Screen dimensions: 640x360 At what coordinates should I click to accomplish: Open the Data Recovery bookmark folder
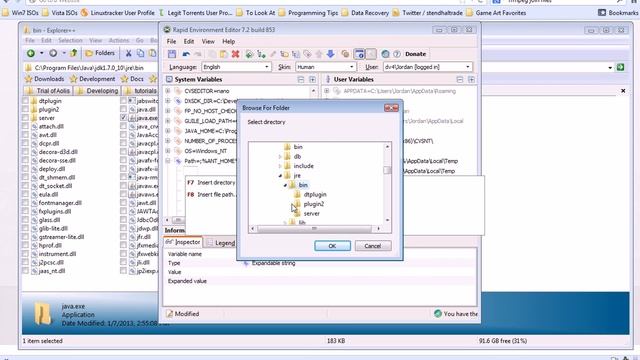coord(366,13)
